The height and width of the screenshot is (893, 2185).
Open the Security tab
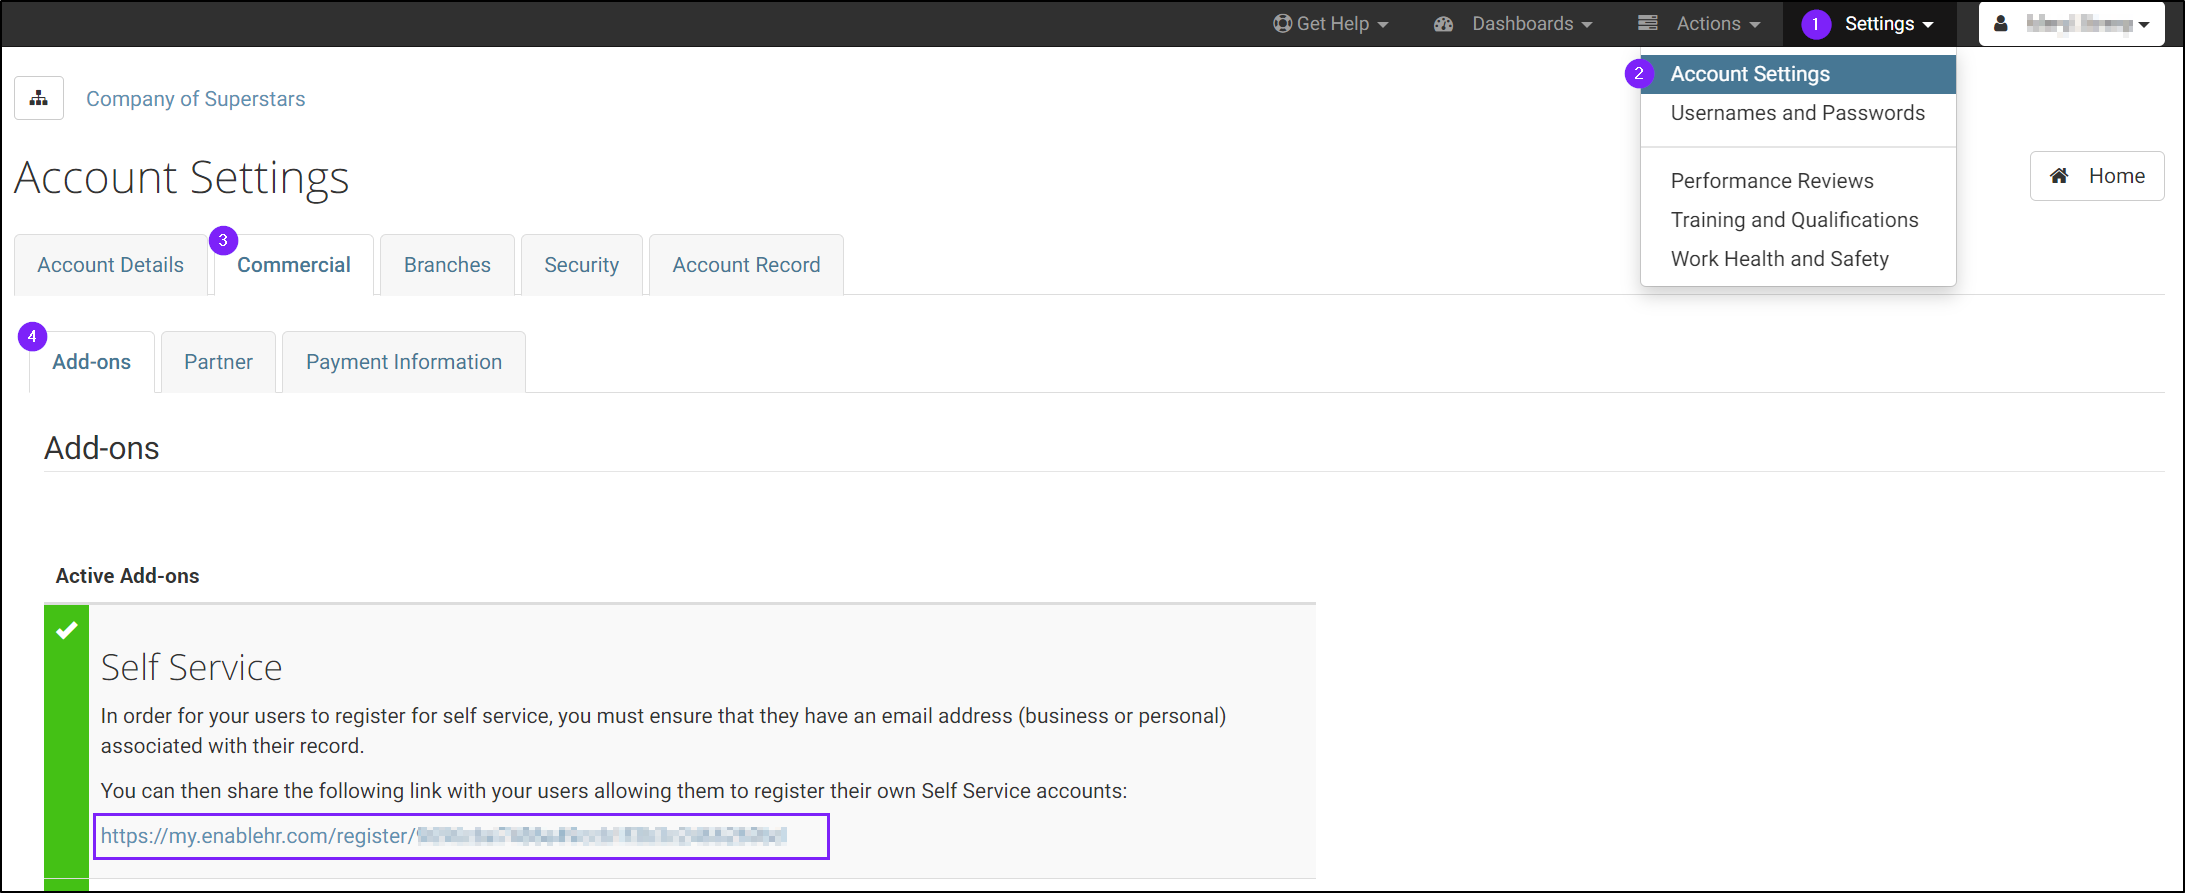(x=581, y=265)
